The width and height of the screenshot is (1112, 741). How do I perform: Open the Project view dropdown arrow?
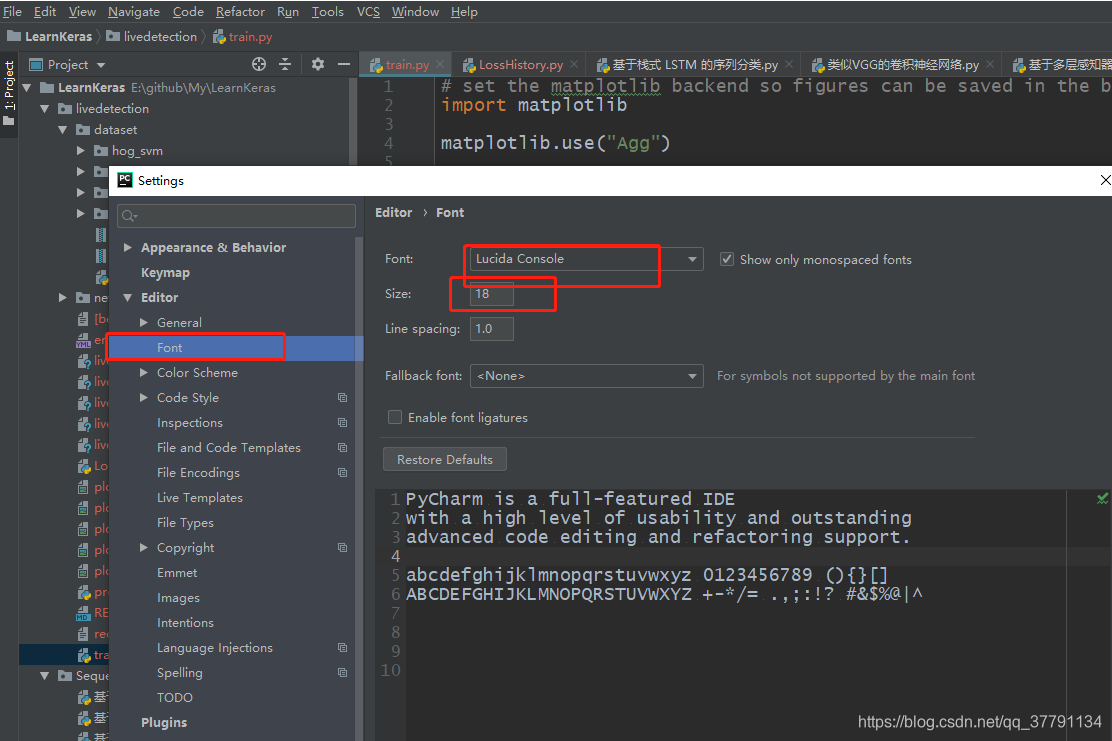coord(101,65)
